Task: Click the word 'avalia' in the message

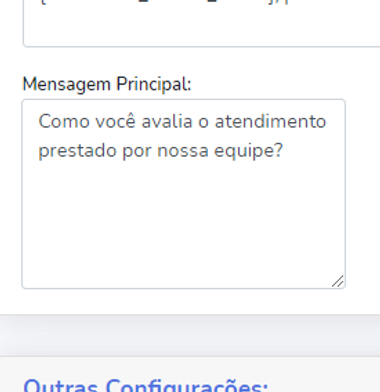Action: (x=167, y=121)
